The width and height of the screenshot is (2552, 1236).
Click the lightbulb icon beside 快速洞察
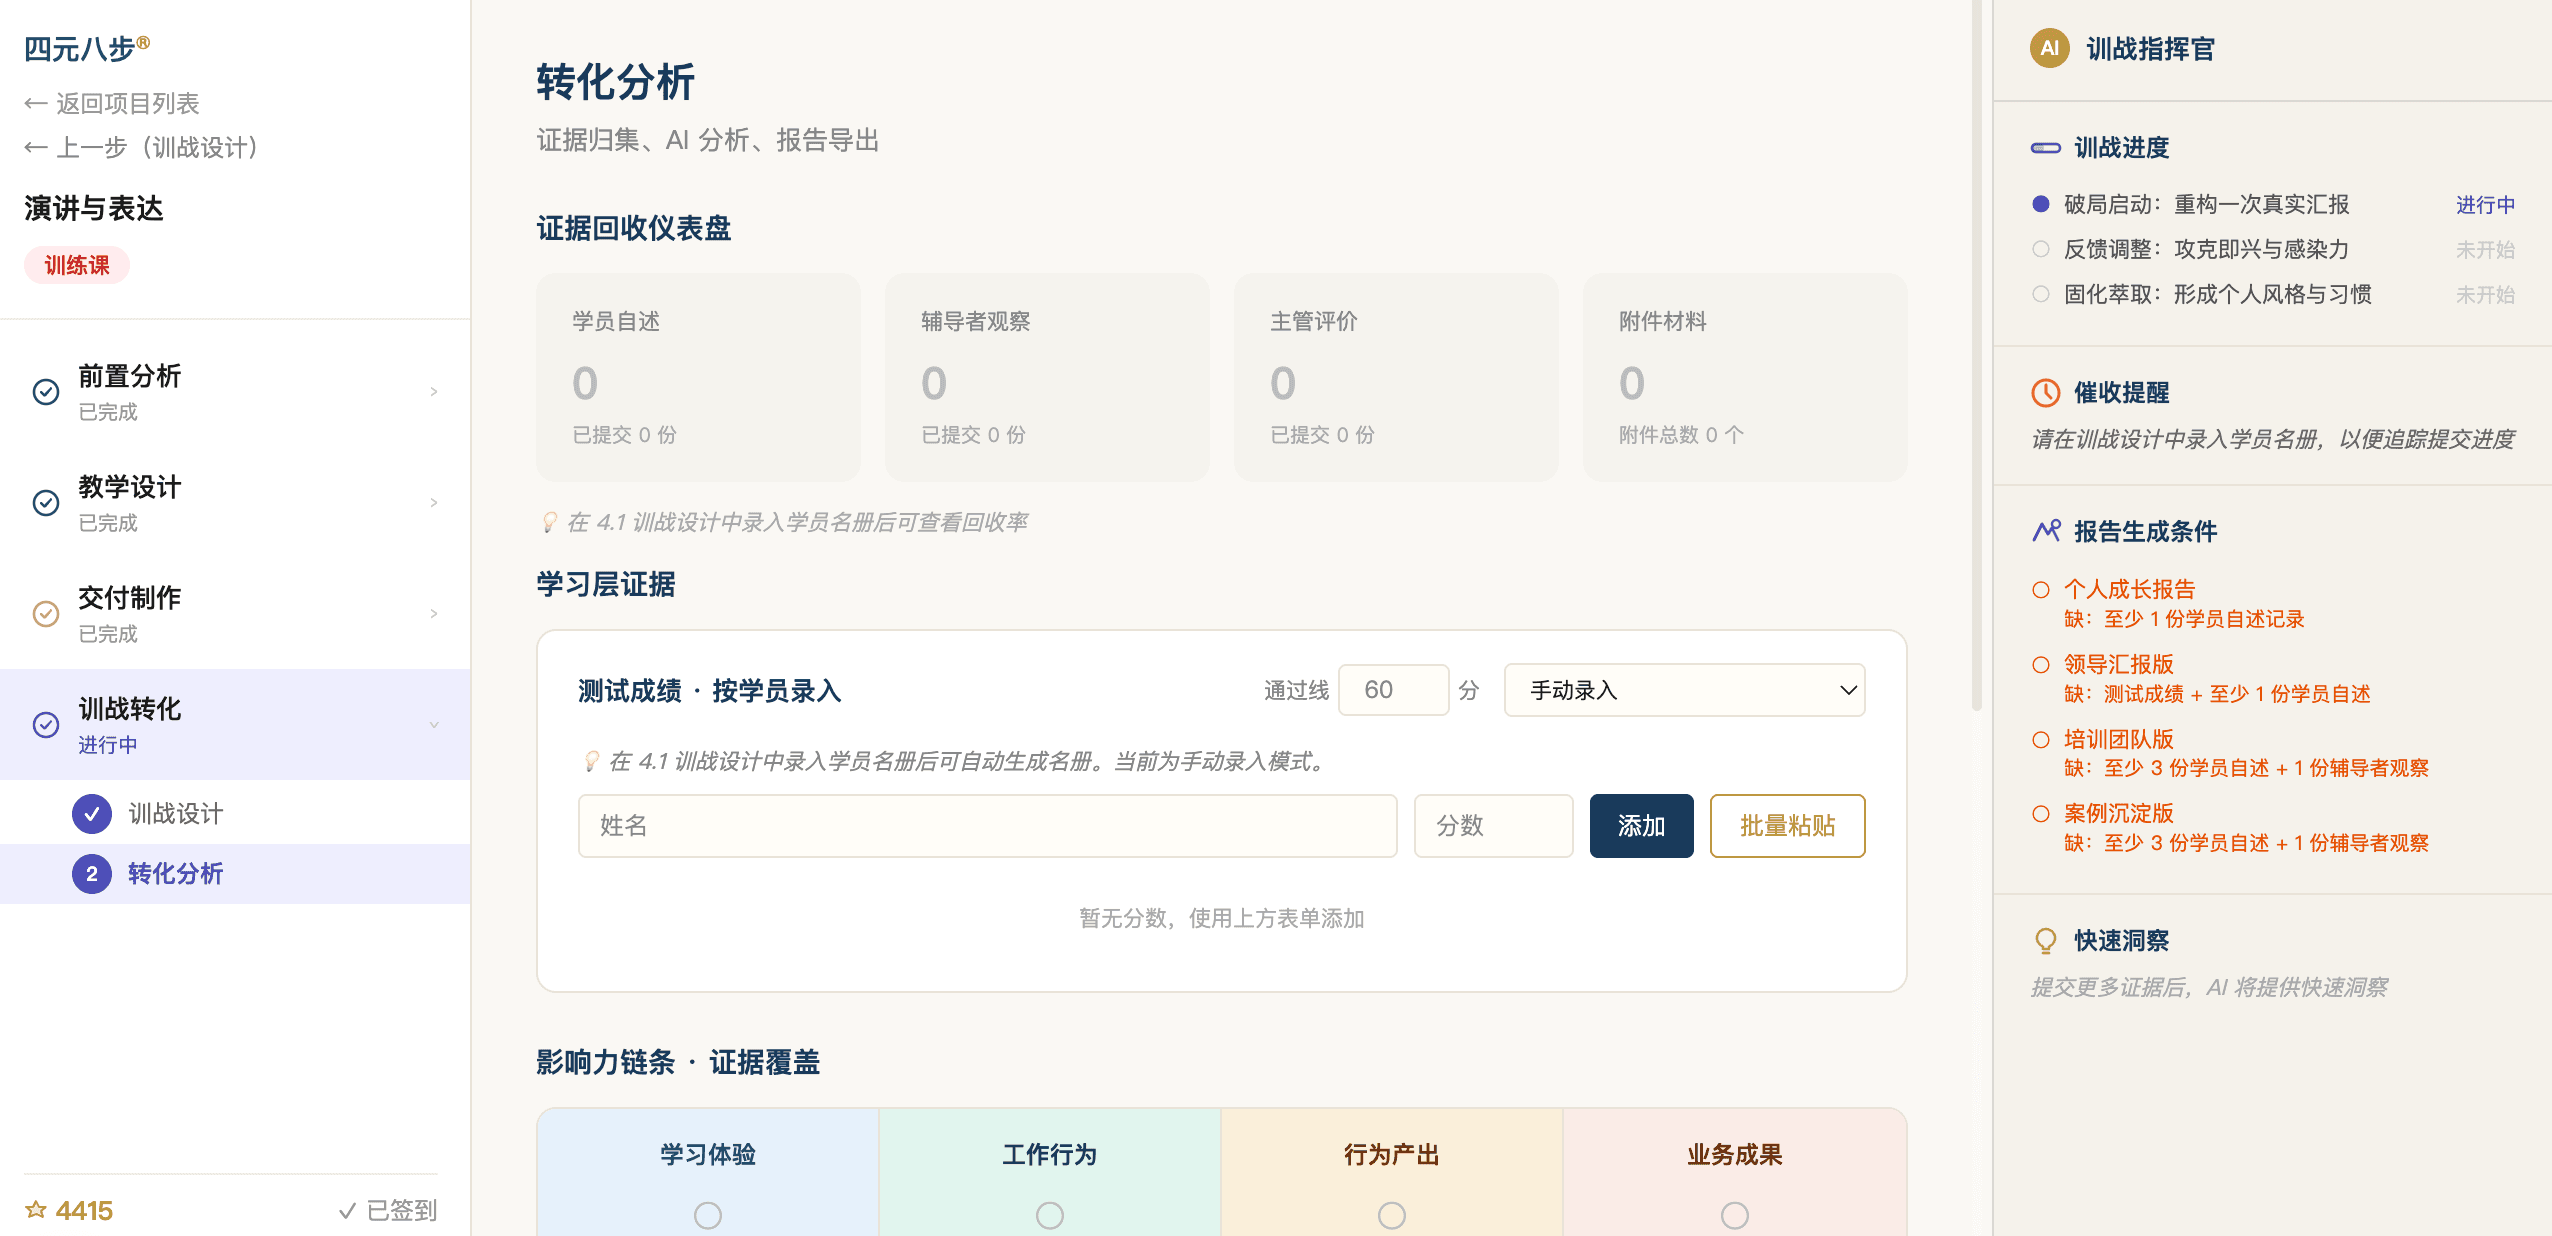(x=2045, y=939)
